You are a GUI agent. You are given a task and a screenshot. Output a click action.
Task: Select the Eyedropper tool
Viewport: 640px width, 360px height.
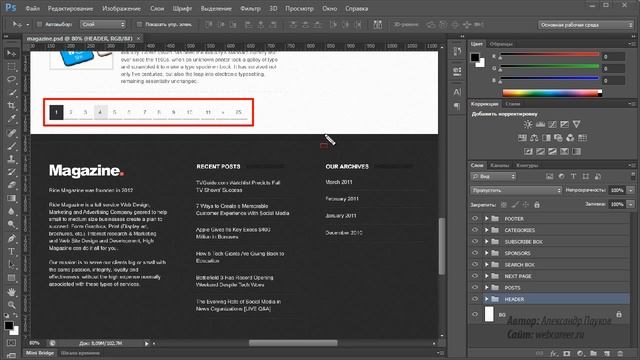click(x=11, y=119)
